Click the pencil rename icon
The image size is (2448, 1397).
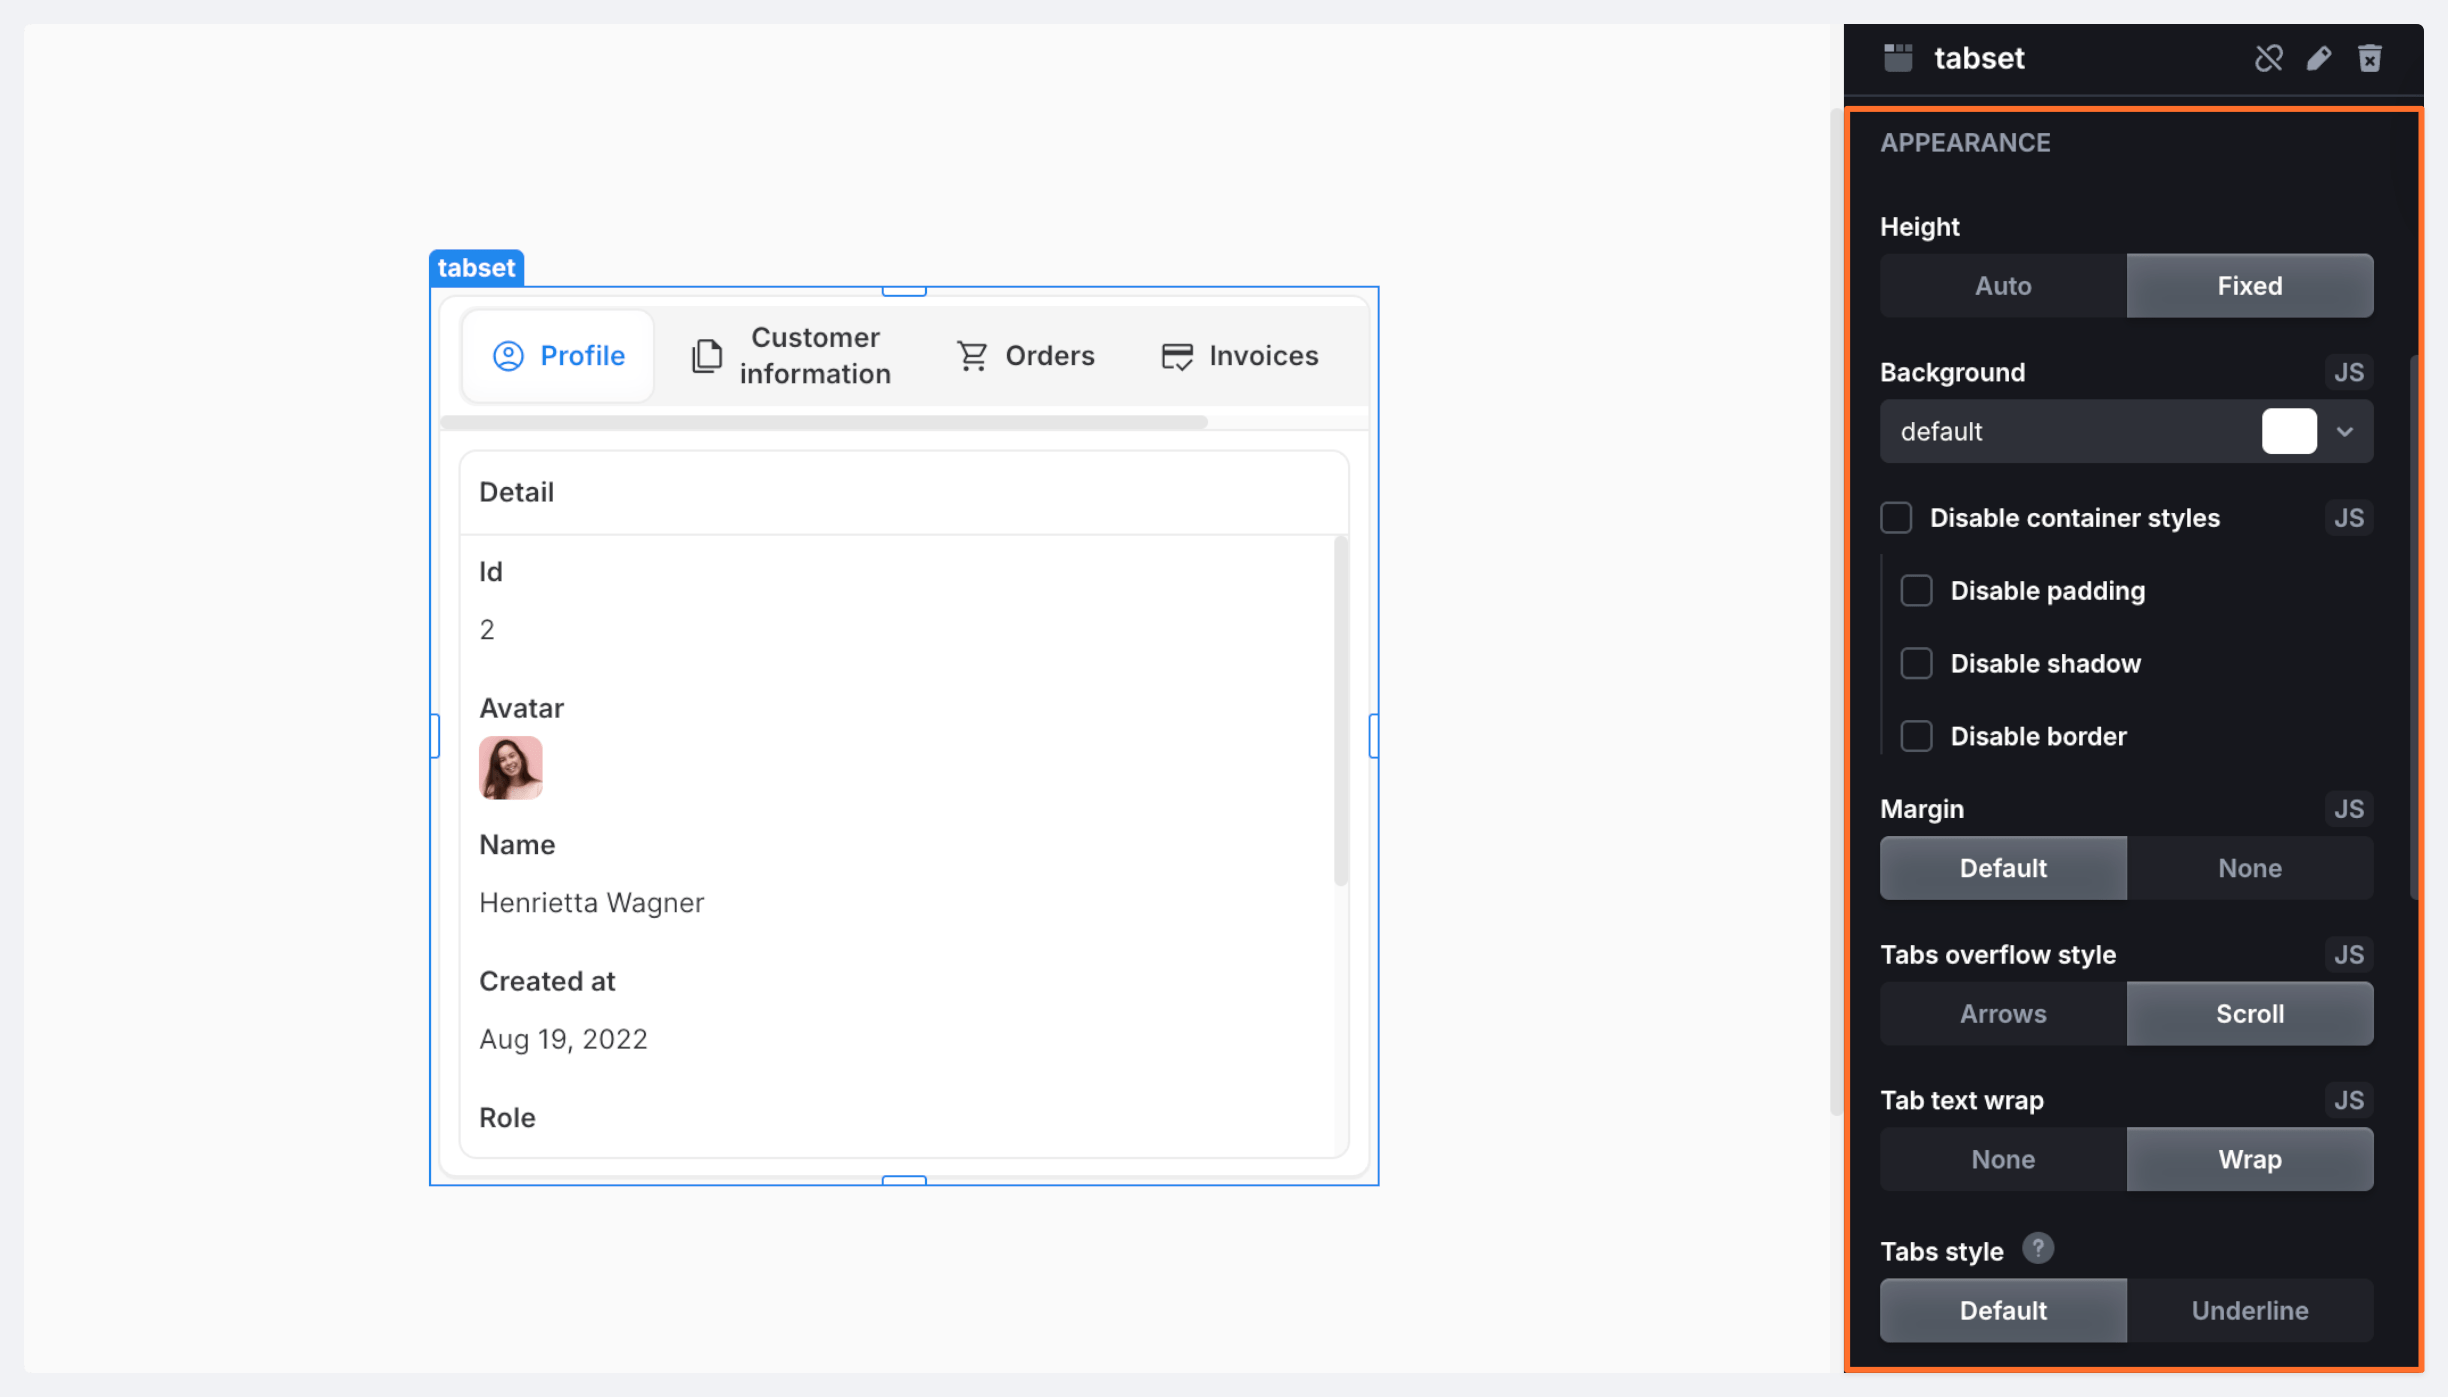tap(2319, 58)
